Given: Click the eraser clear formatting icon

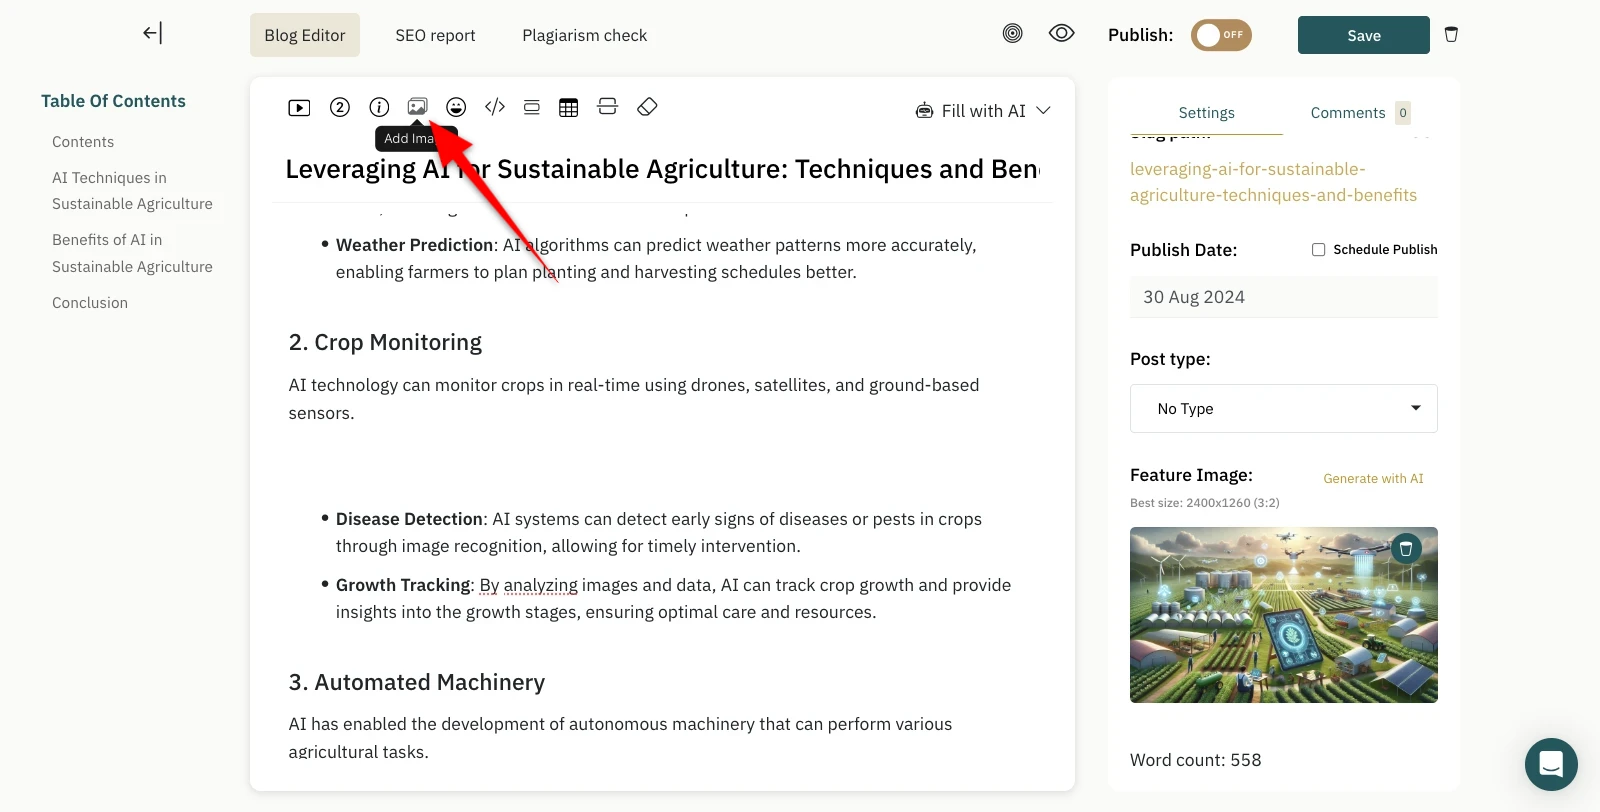Looking at the screenshot, I should (647, 107).
